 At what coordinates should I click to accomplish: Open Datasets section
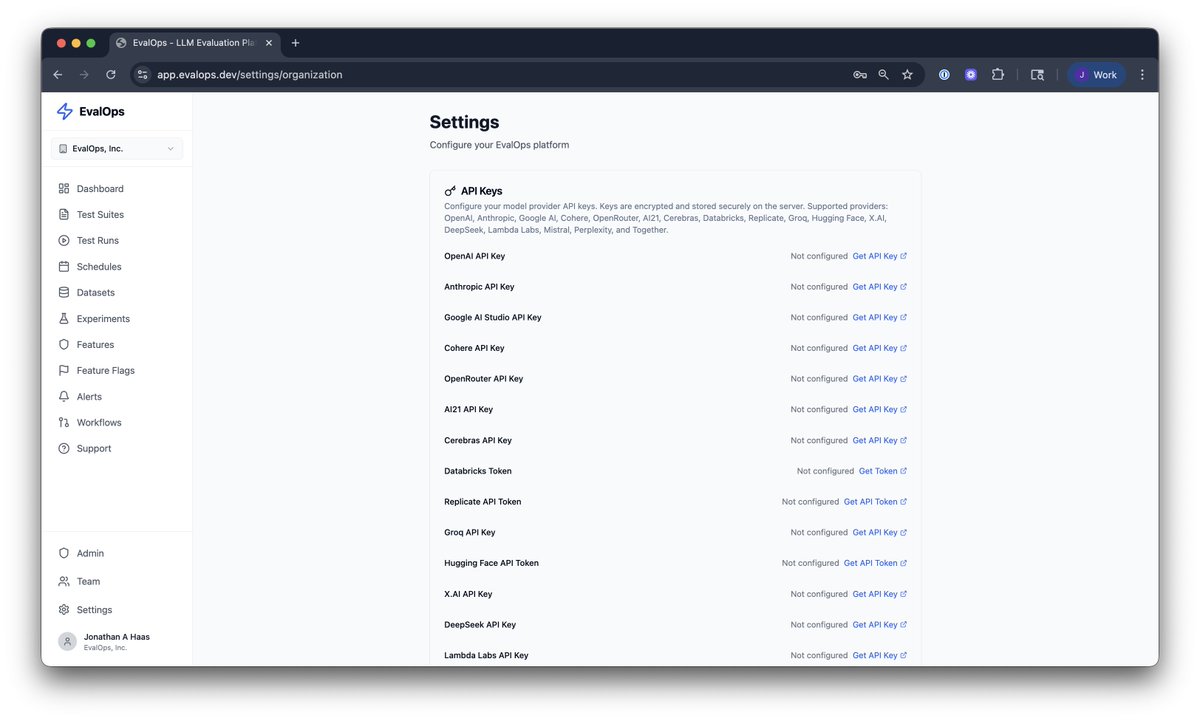pos(96,293)
